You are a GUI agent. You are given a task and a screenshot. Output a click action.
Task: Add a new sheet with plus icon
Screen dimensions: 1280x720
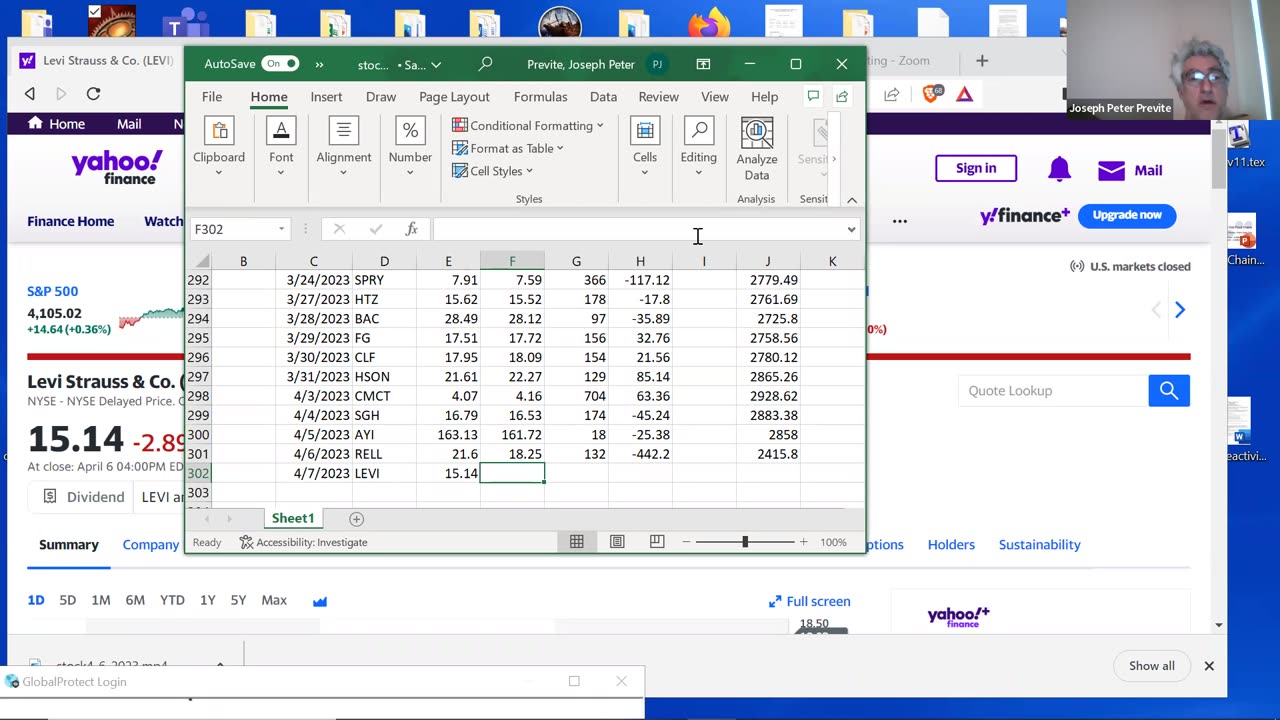coord(356,519)
